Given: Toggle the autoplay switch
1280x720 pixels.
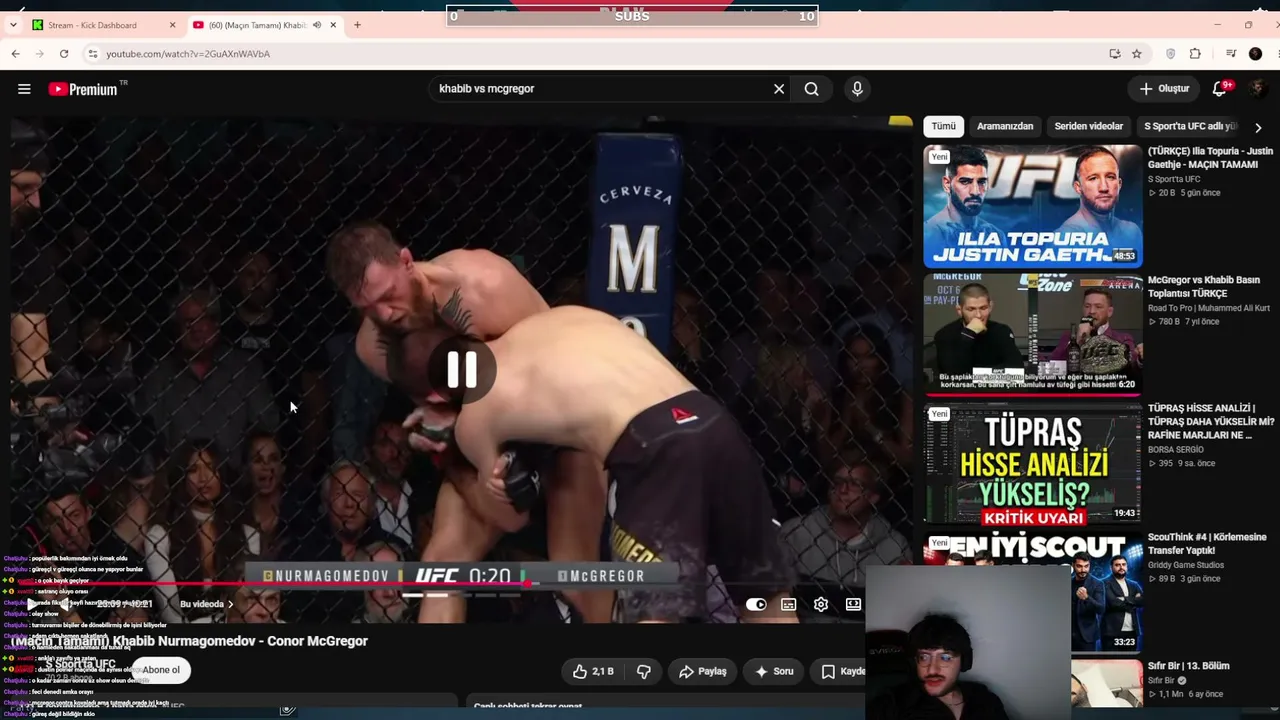Looking at the screenshot, I should pyautogui.click(x=756, y=604).
